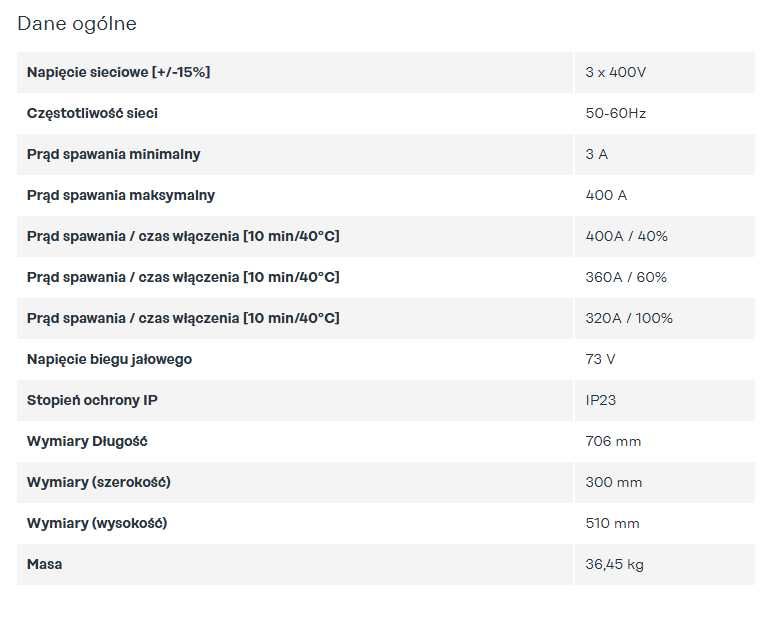This screenshot has width=764, height=625.
Task: Select the "73 V" voltage value
Action: tap(600, 359)
